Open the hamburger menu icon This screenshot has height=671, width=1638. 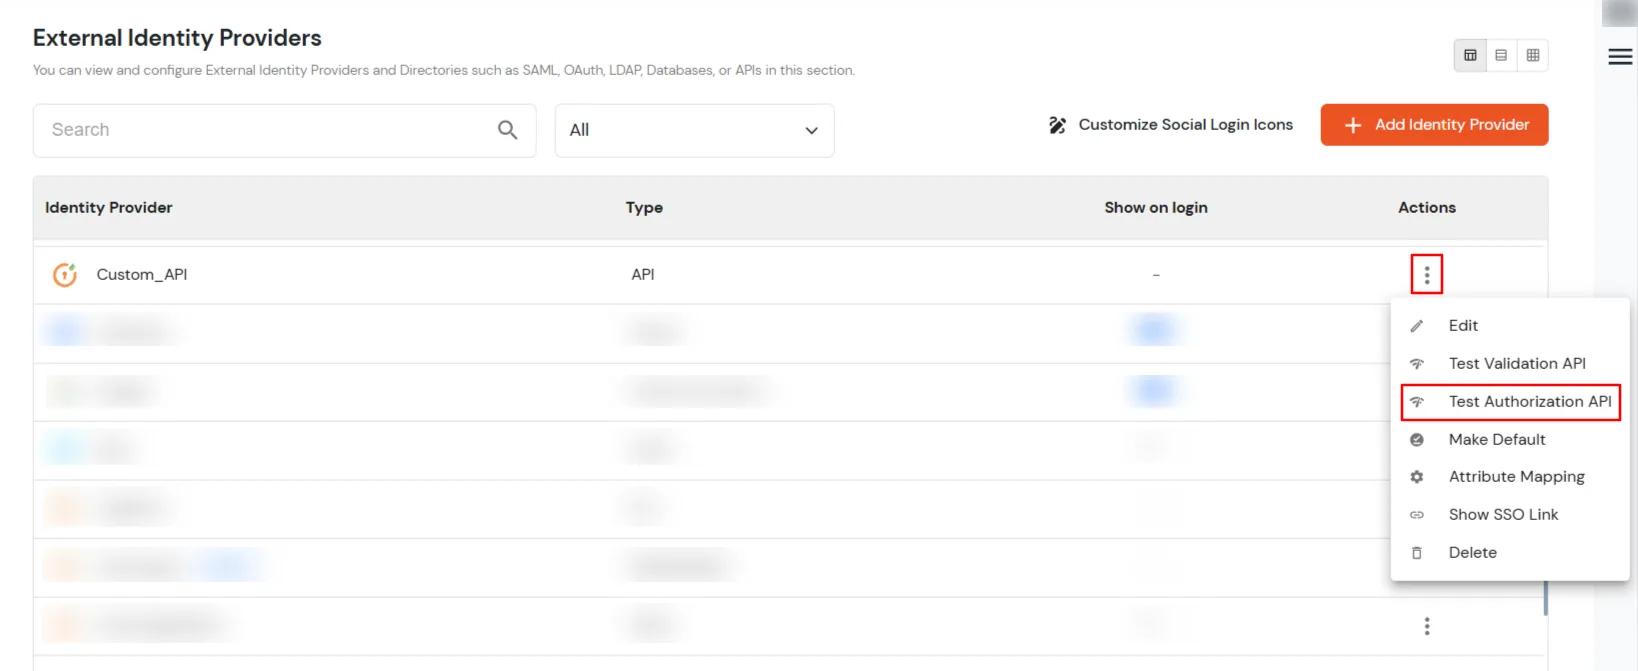click(1620, 57)
